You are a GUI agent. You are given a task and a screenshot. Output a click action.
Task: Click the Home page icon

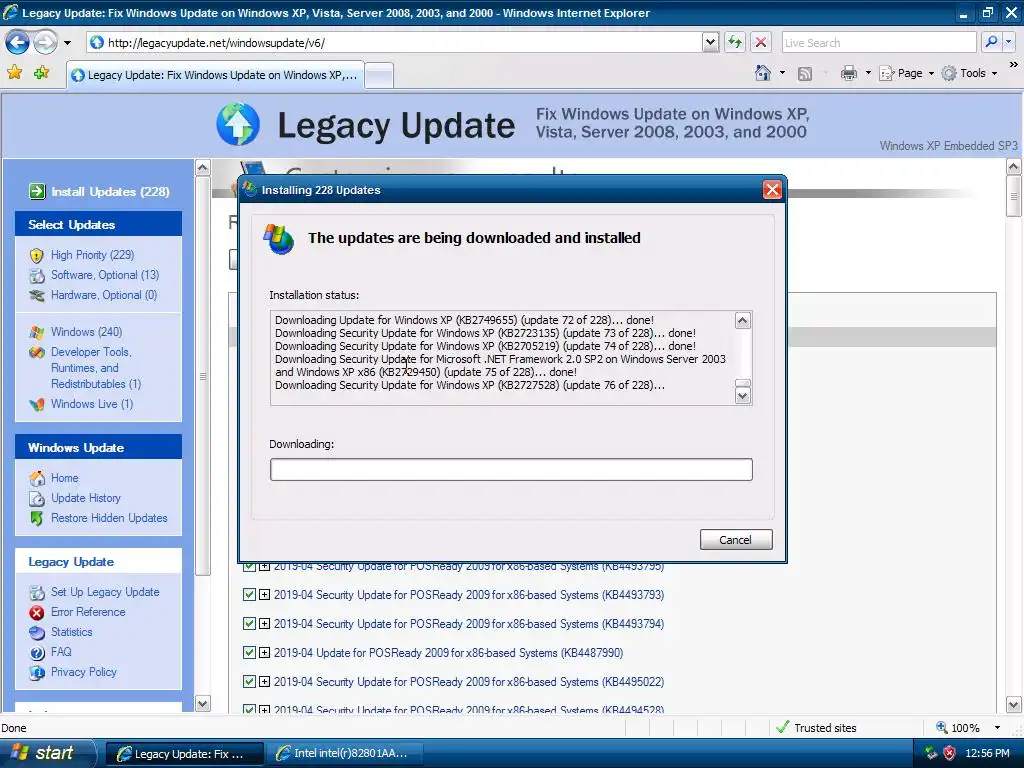763,73
